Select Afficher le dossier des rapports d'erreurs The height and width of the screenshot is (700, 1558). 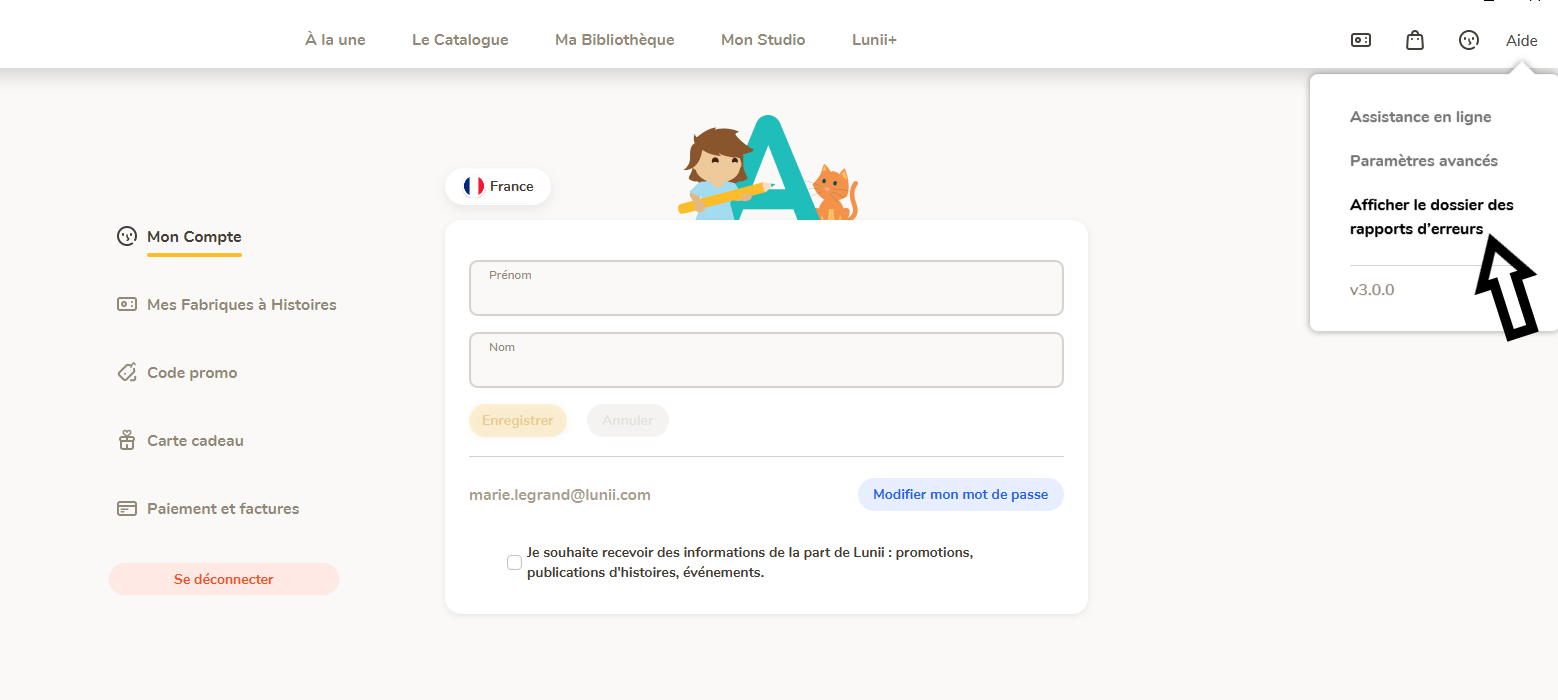(x=1432, y=217)
